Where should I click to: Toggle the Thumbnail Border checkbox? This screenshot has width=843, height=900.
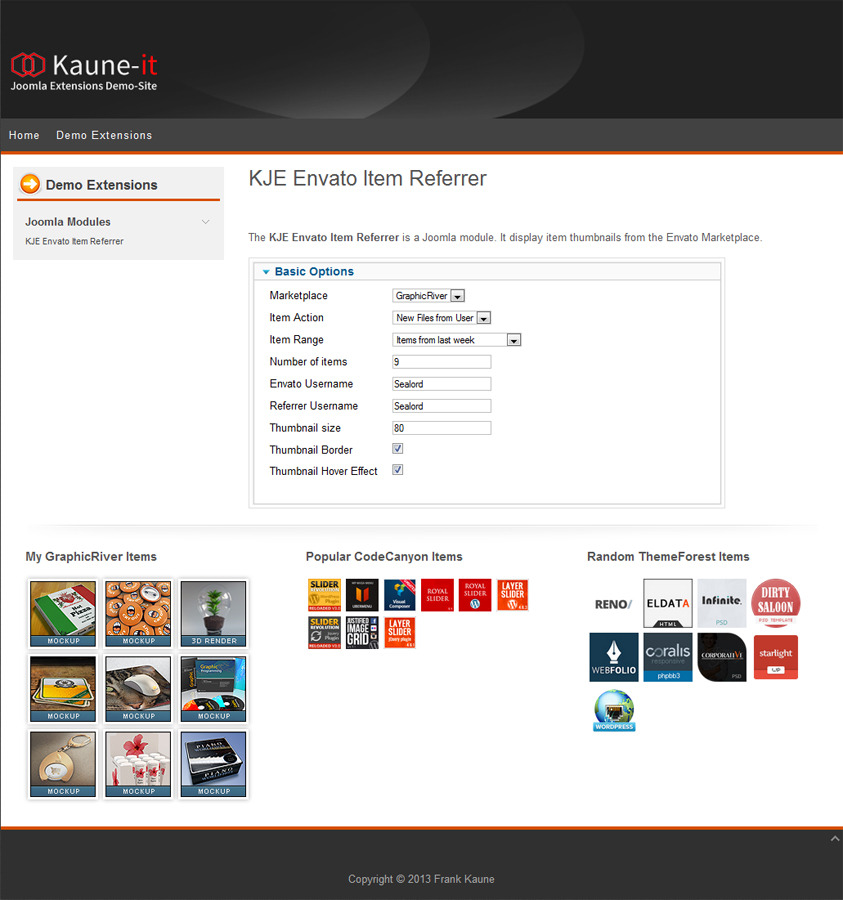tap(397, 448)
